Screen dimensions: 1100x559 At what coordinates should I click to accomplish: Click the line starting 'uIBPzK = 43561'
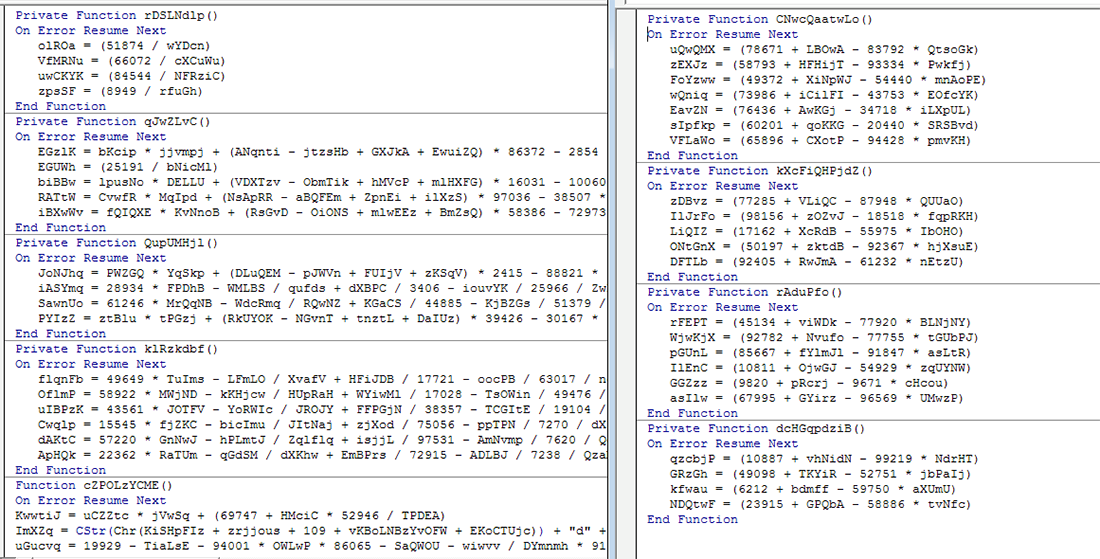point(322,410)
